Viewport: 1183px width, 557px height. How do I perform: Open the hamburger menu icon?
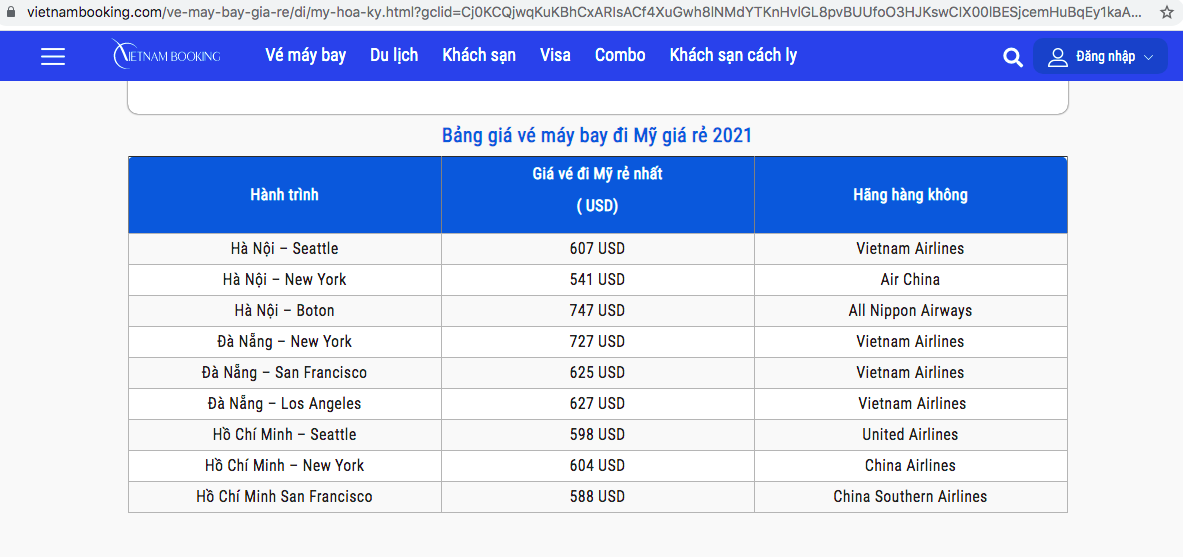[53, 56]
